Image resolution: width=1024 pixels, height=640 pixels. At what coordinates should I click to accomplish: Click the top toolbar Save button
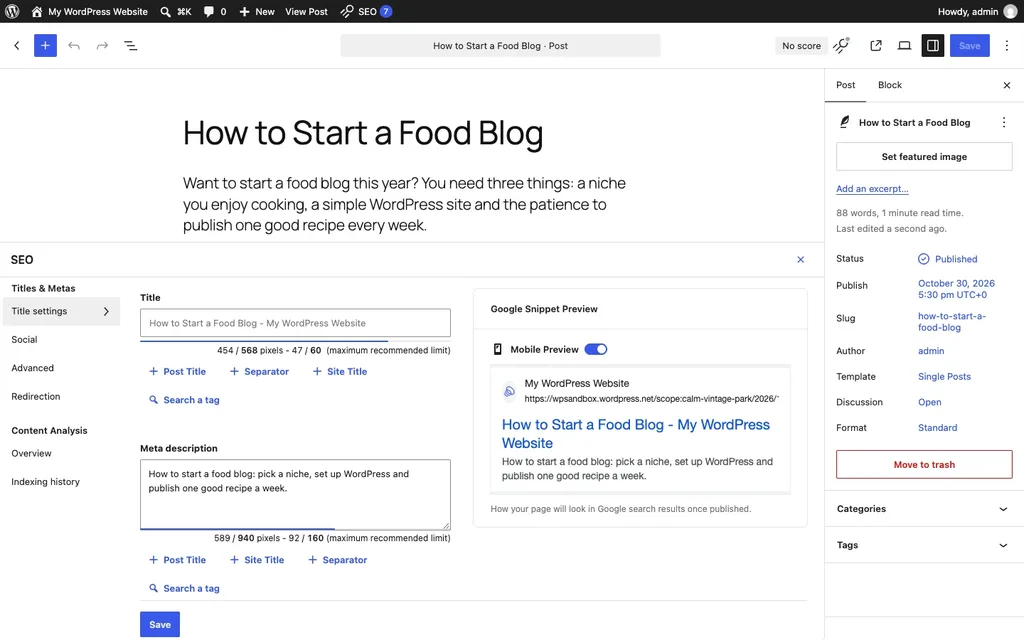(969, 45)
